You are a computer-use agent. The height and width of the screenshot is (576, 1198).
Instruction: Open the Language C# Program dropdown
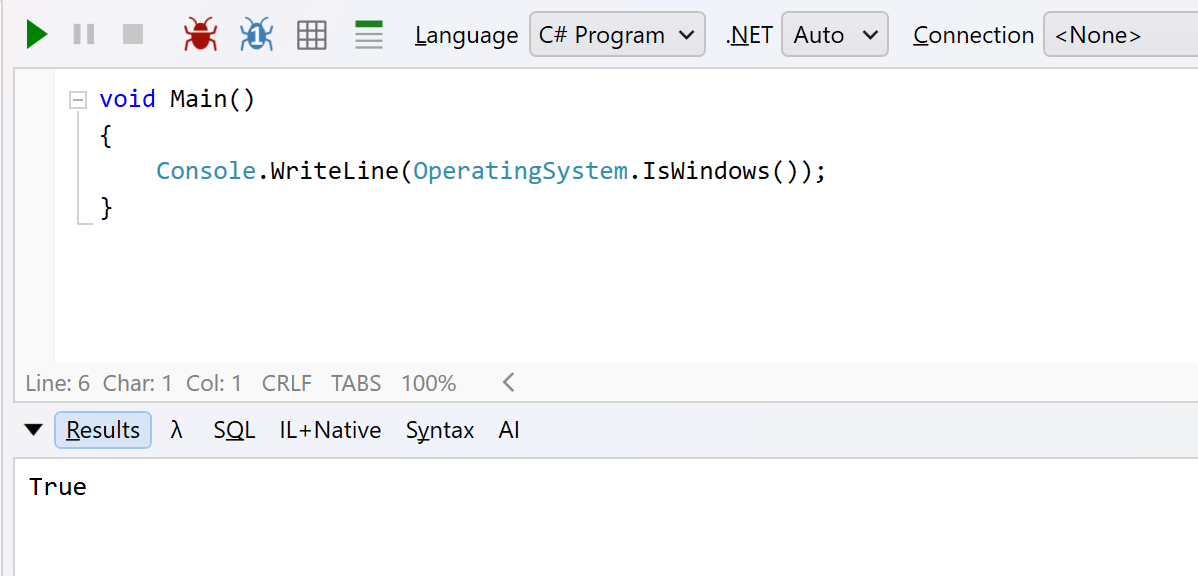[617, 34]
